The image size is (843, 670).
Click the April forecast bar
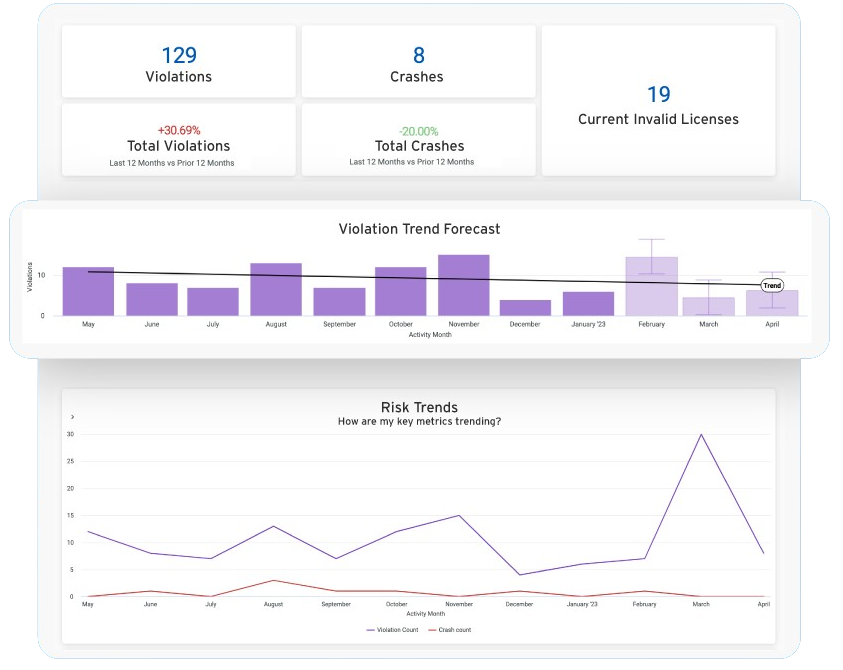772,302
